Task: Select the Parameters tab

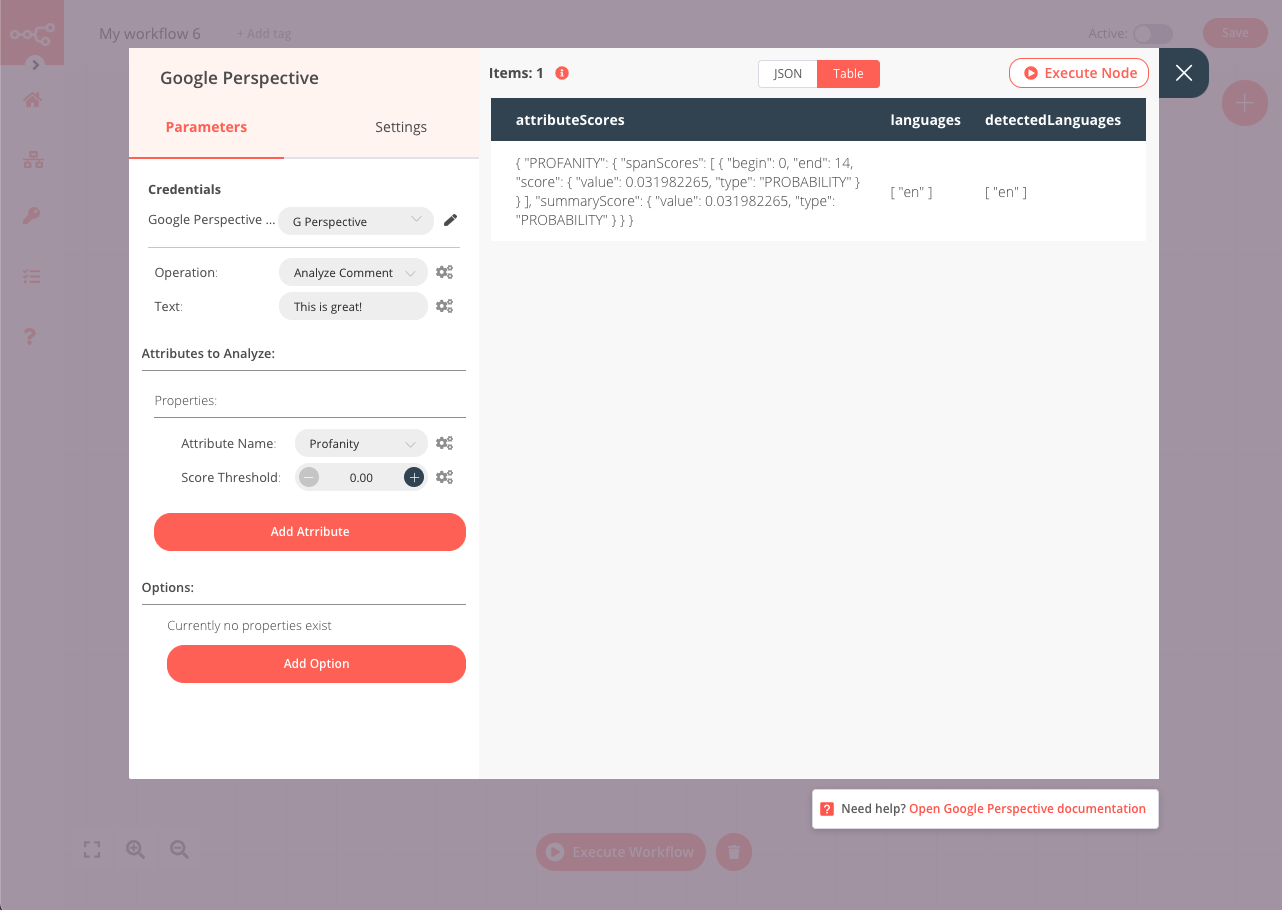Action: point(206,127)
